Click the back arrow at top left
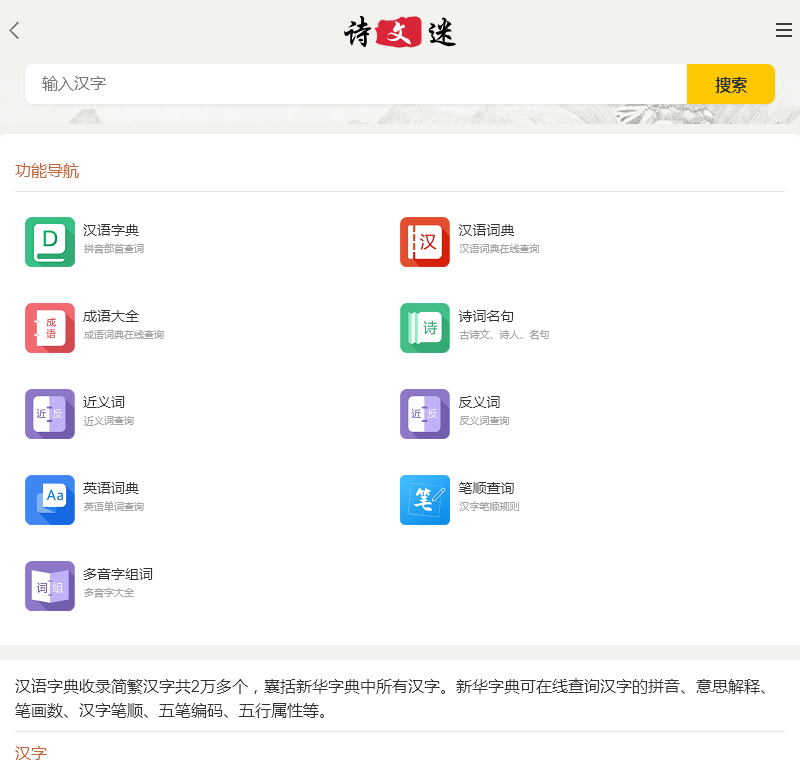The width and height of the screenshot is (800, 768). tap(14, 30)
